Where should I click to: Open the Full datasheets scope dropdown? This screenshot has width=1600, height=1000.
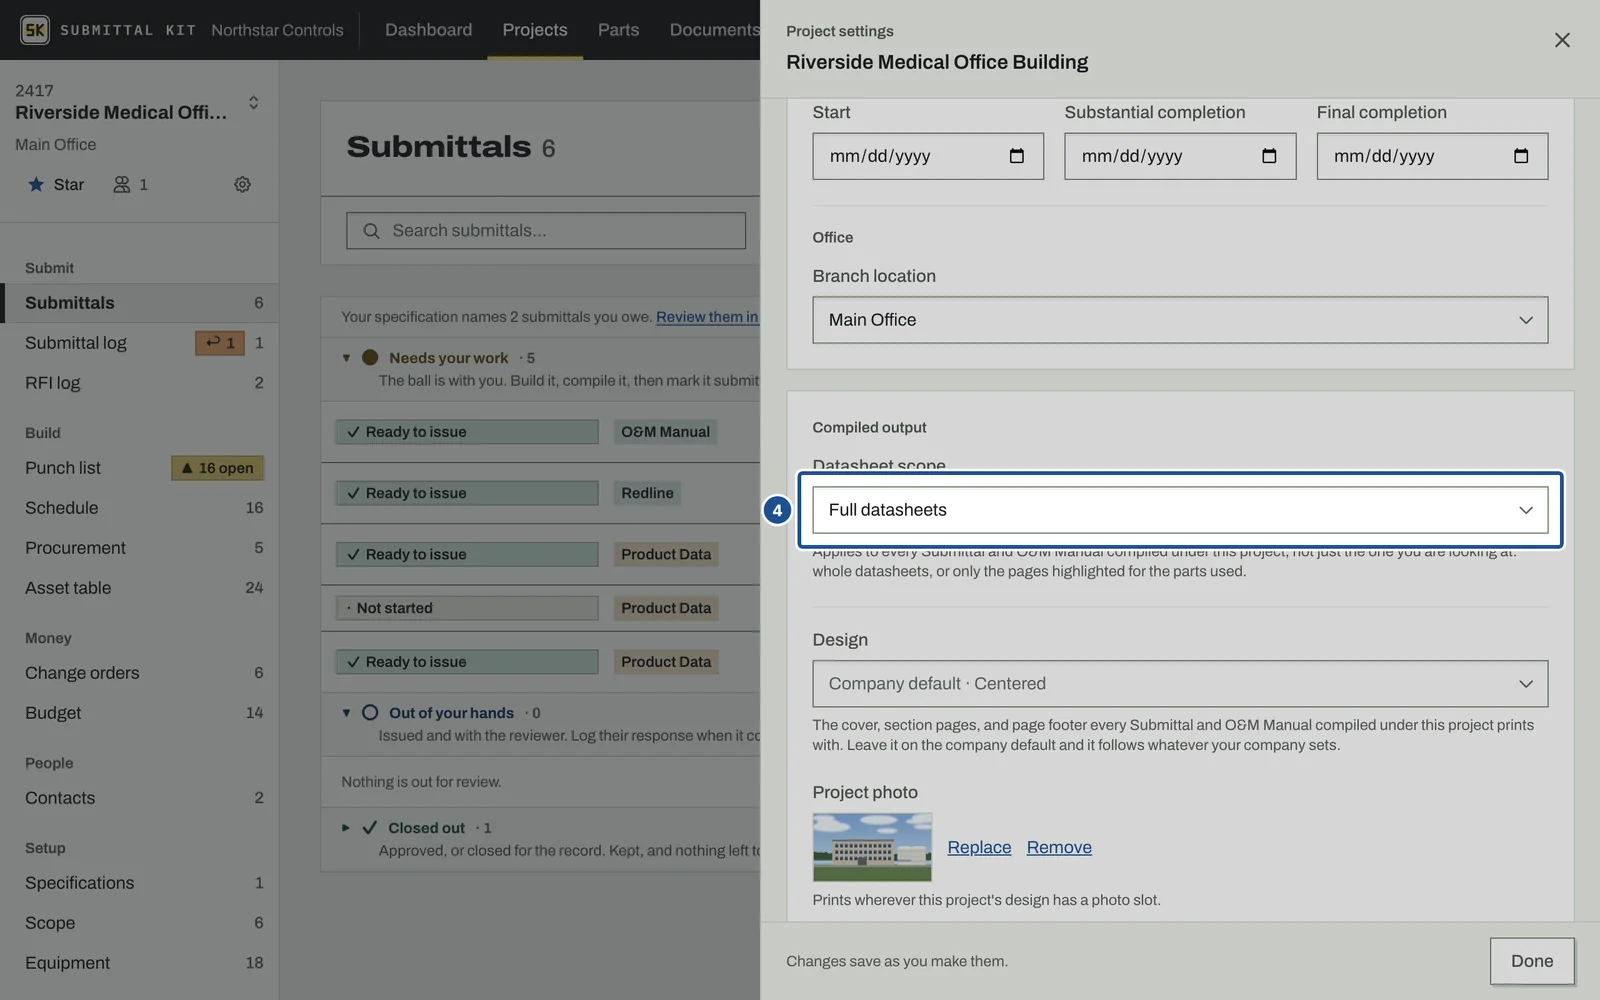[1180, 510]
